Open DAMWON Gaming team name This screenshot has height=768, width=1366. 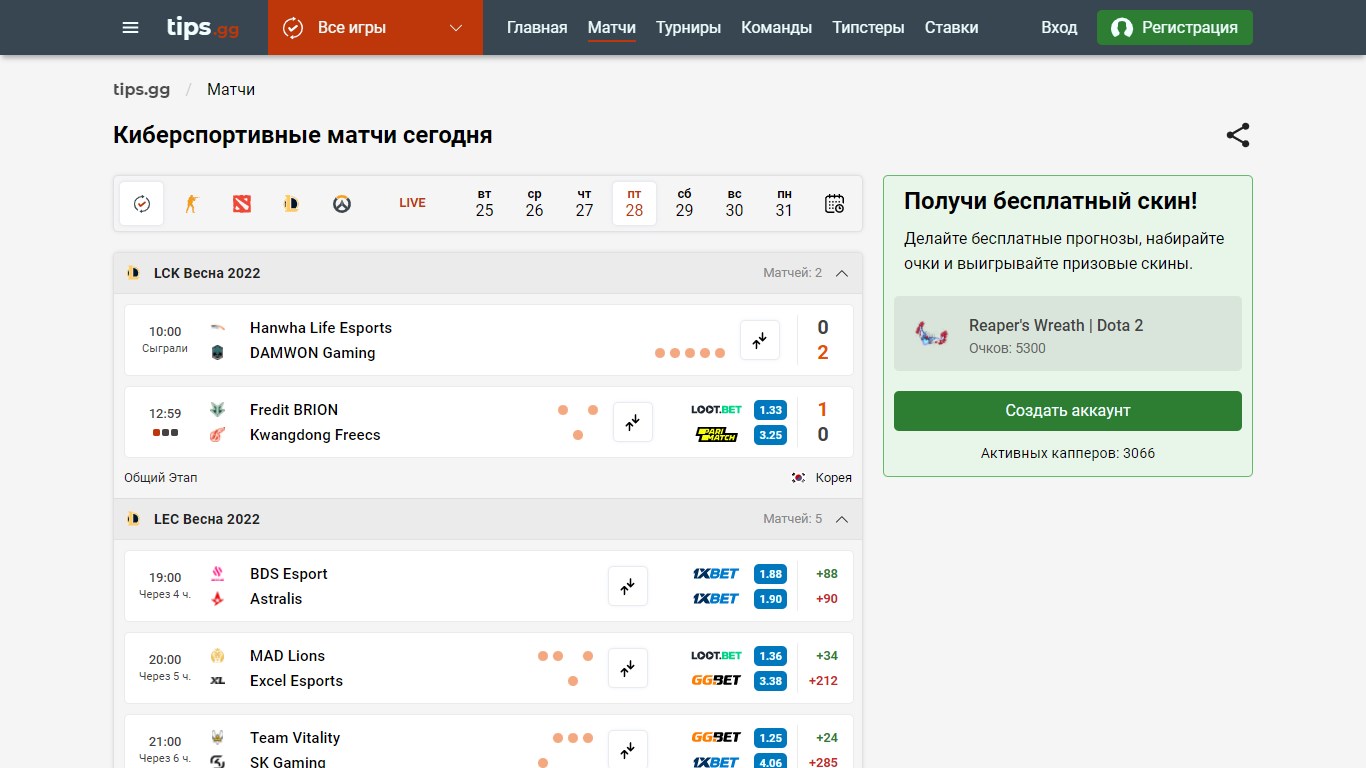(x=313, y=353)
